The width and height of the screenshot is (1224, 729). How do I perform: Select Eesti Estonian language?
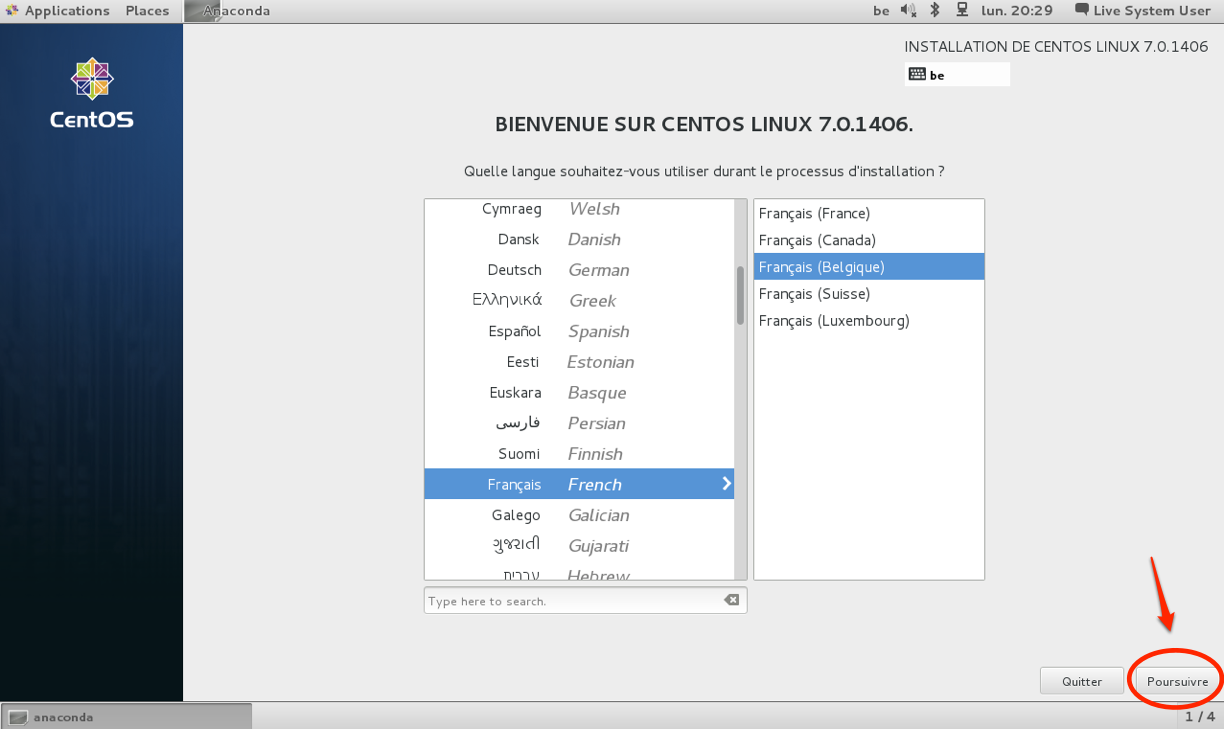pyautogui.click(x=579, y=362)
